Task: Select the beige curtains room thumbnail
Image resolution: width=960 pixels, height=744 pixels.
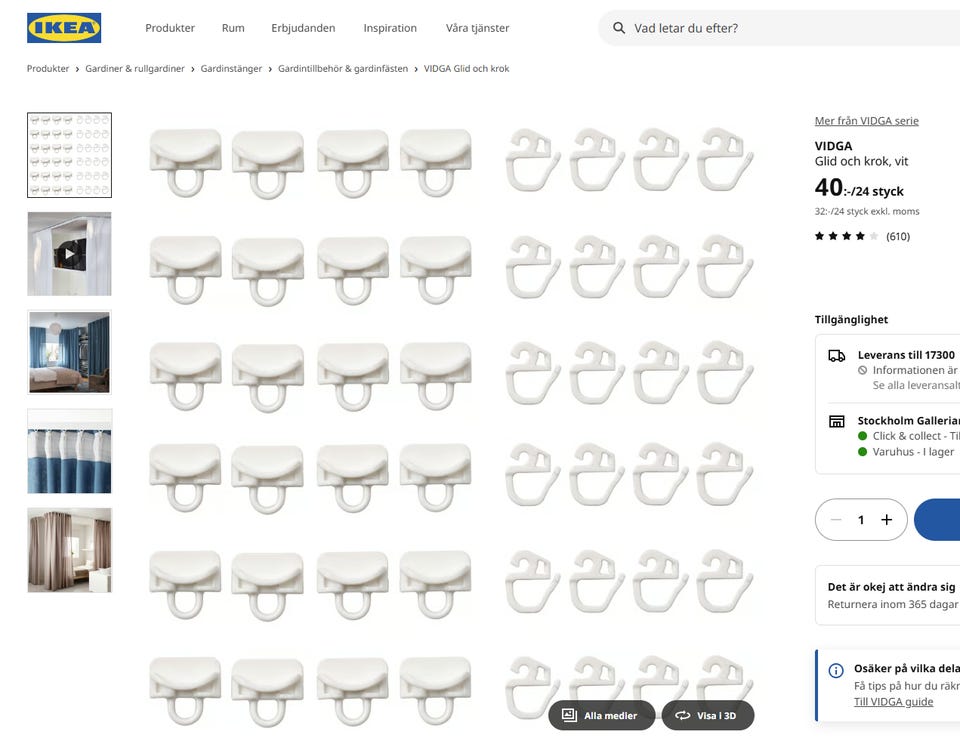Action: (69, 550)
